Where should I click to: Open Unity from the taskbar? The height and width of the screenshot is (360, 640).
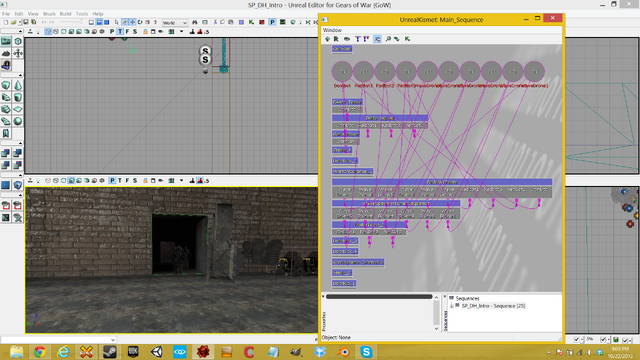pos(156,352)
